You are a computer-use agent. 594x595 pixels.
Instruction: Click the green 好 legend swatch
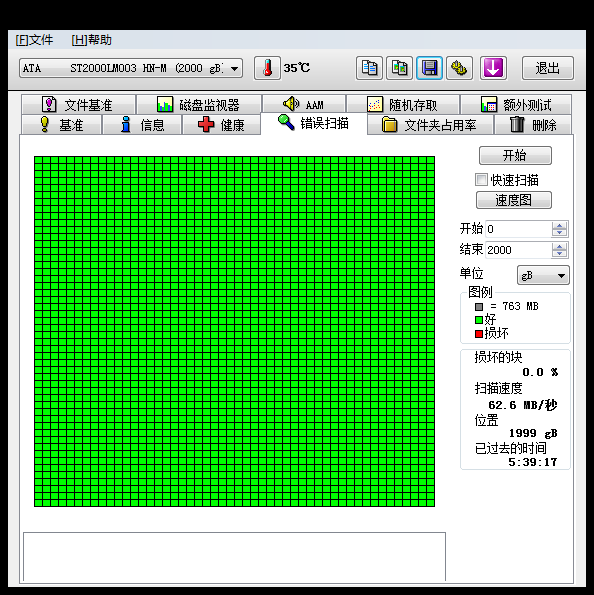pyautogui.click(x=479, y=320)
